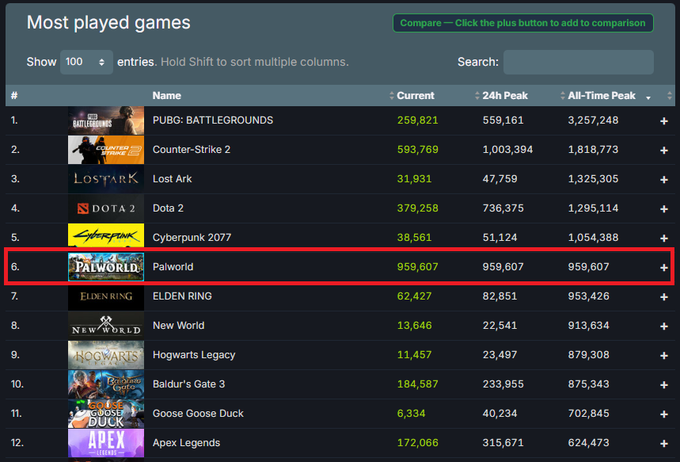This screenshot has width=680, height=462.
Task: Add New World to comparison with plus
Action: pyautogui.click(x=664, y=326)
